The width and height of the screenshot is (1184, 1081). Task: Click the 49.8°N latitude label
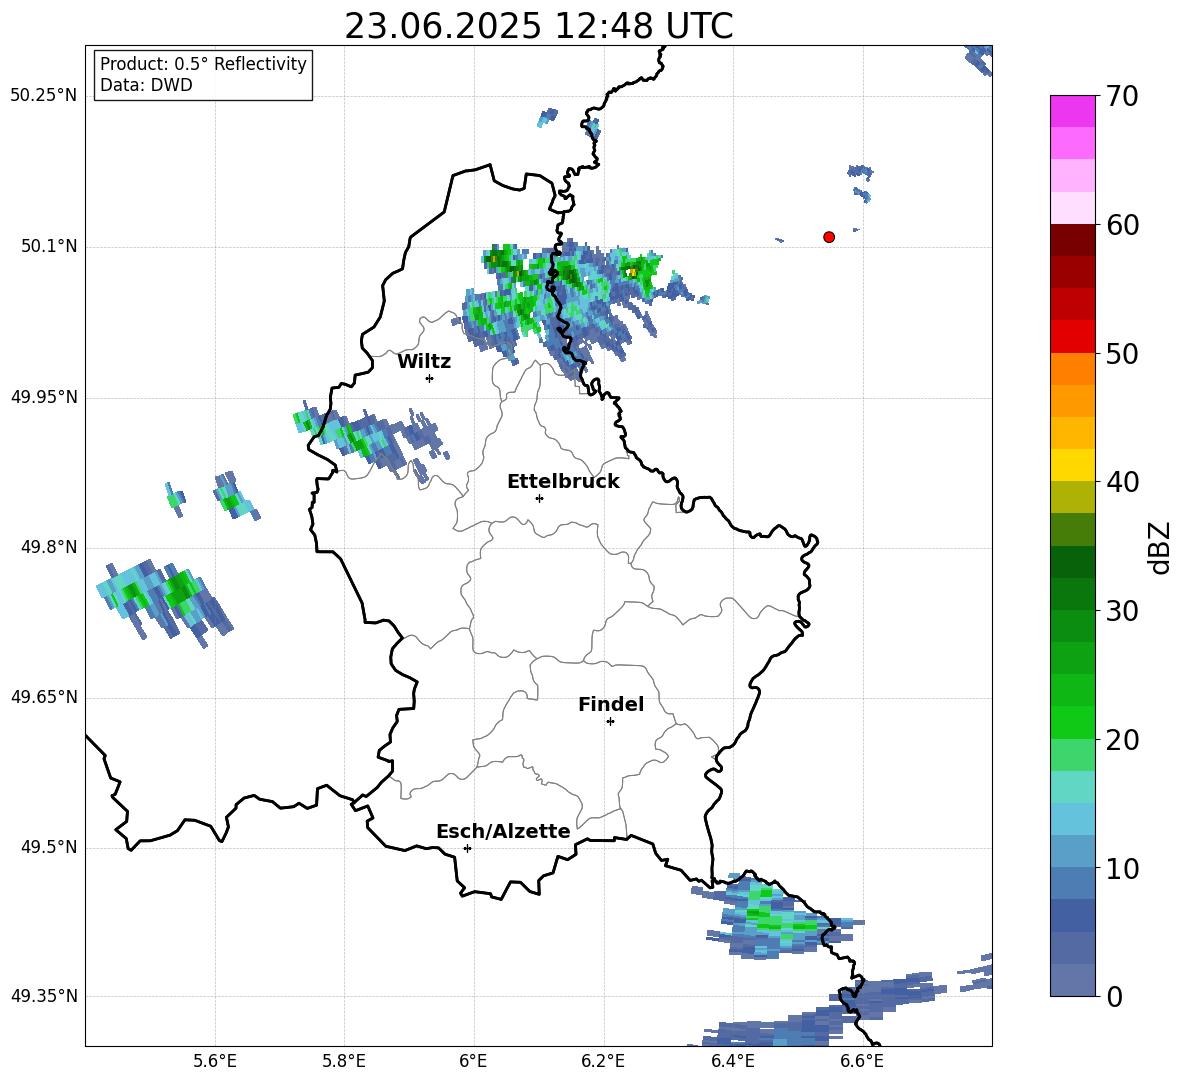point(49,547)
